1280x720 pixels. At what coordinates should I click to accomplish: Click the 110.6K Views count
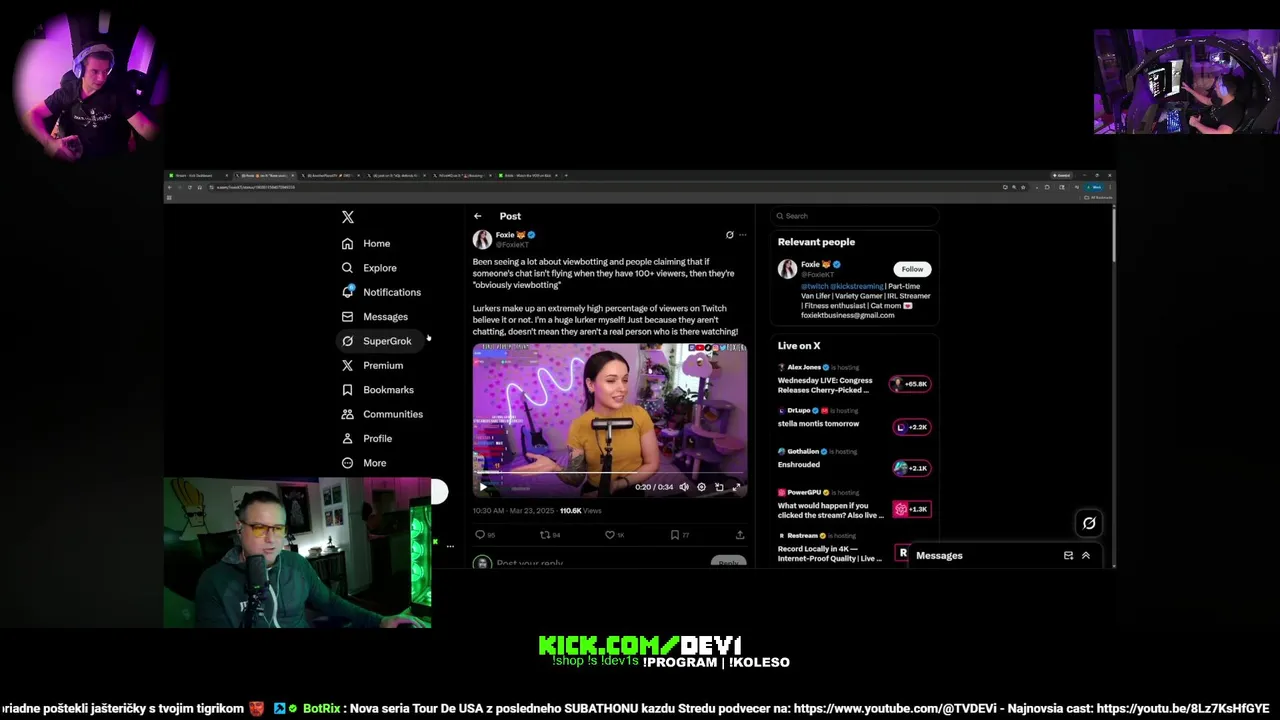pyautogui.click(x=580, y=511)
